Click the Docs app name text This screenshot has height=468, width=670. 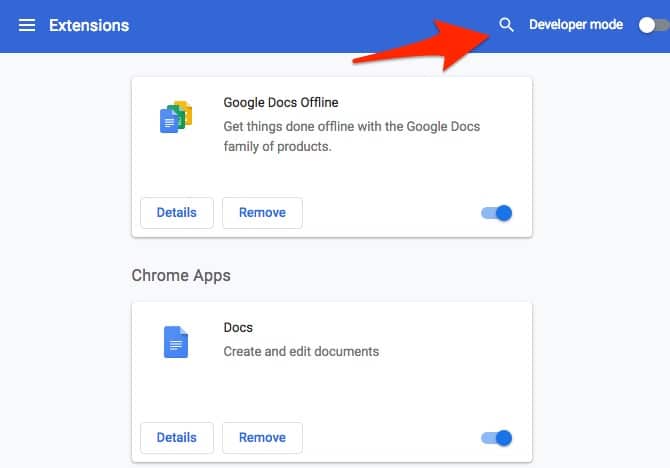pos(238,327)
